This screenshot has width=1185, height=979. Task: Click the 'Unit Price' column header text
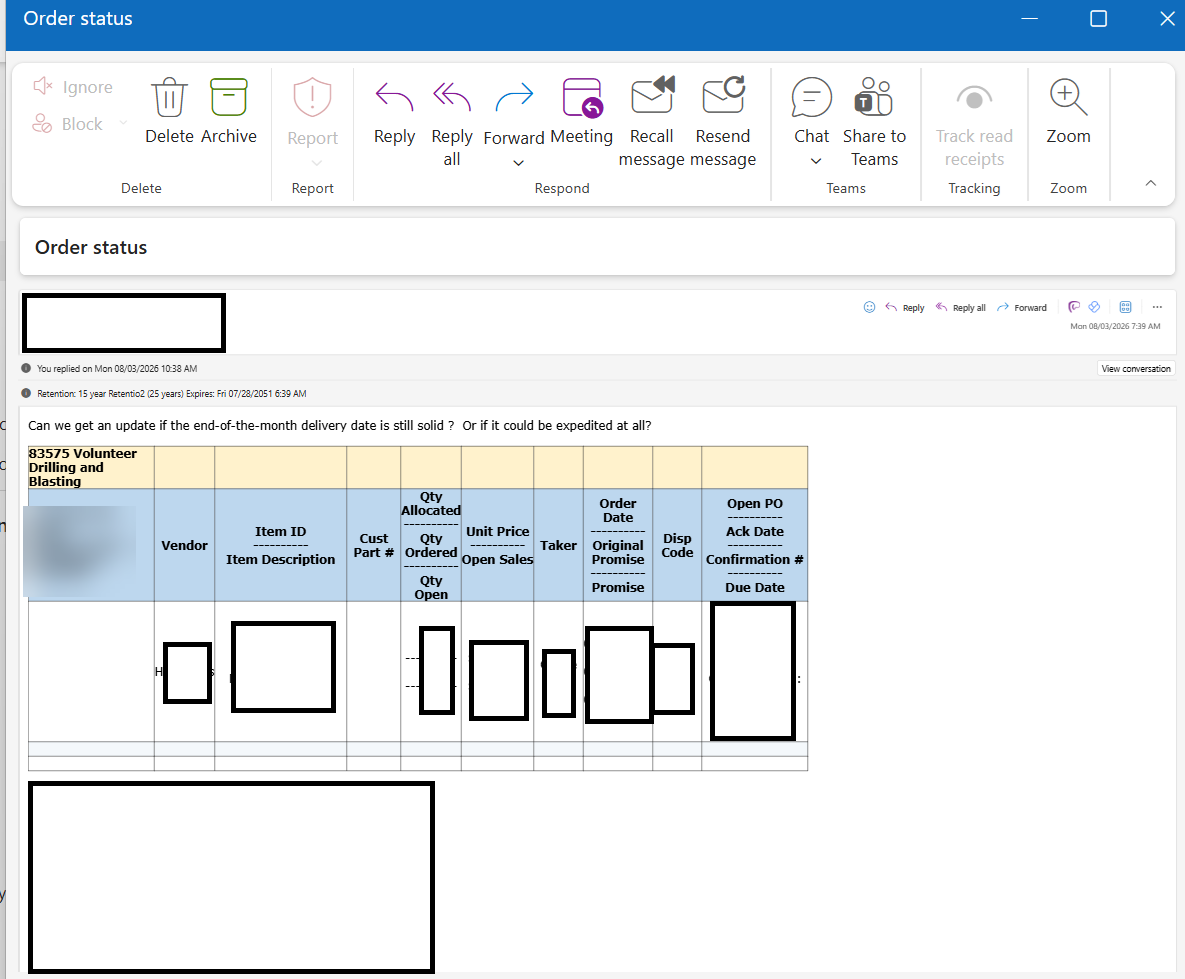coord(497,531)
